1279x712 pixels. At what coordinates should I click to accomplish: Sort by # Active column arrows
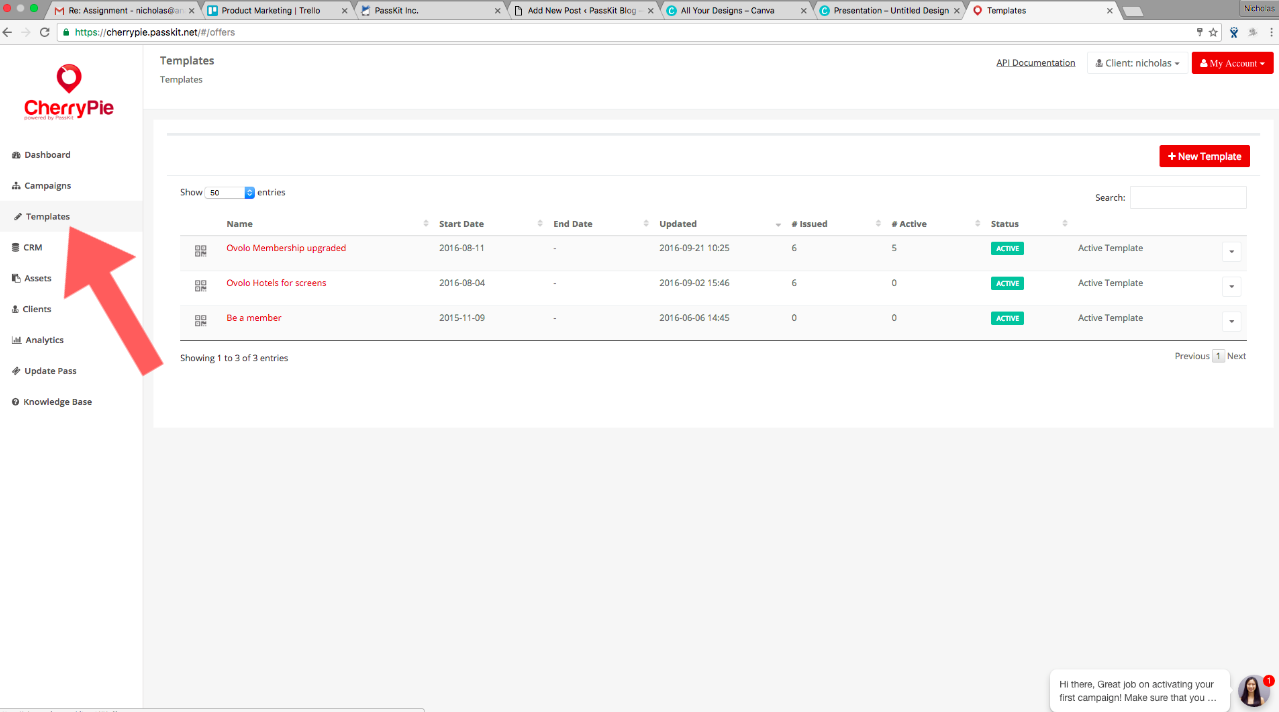(978, 224)
